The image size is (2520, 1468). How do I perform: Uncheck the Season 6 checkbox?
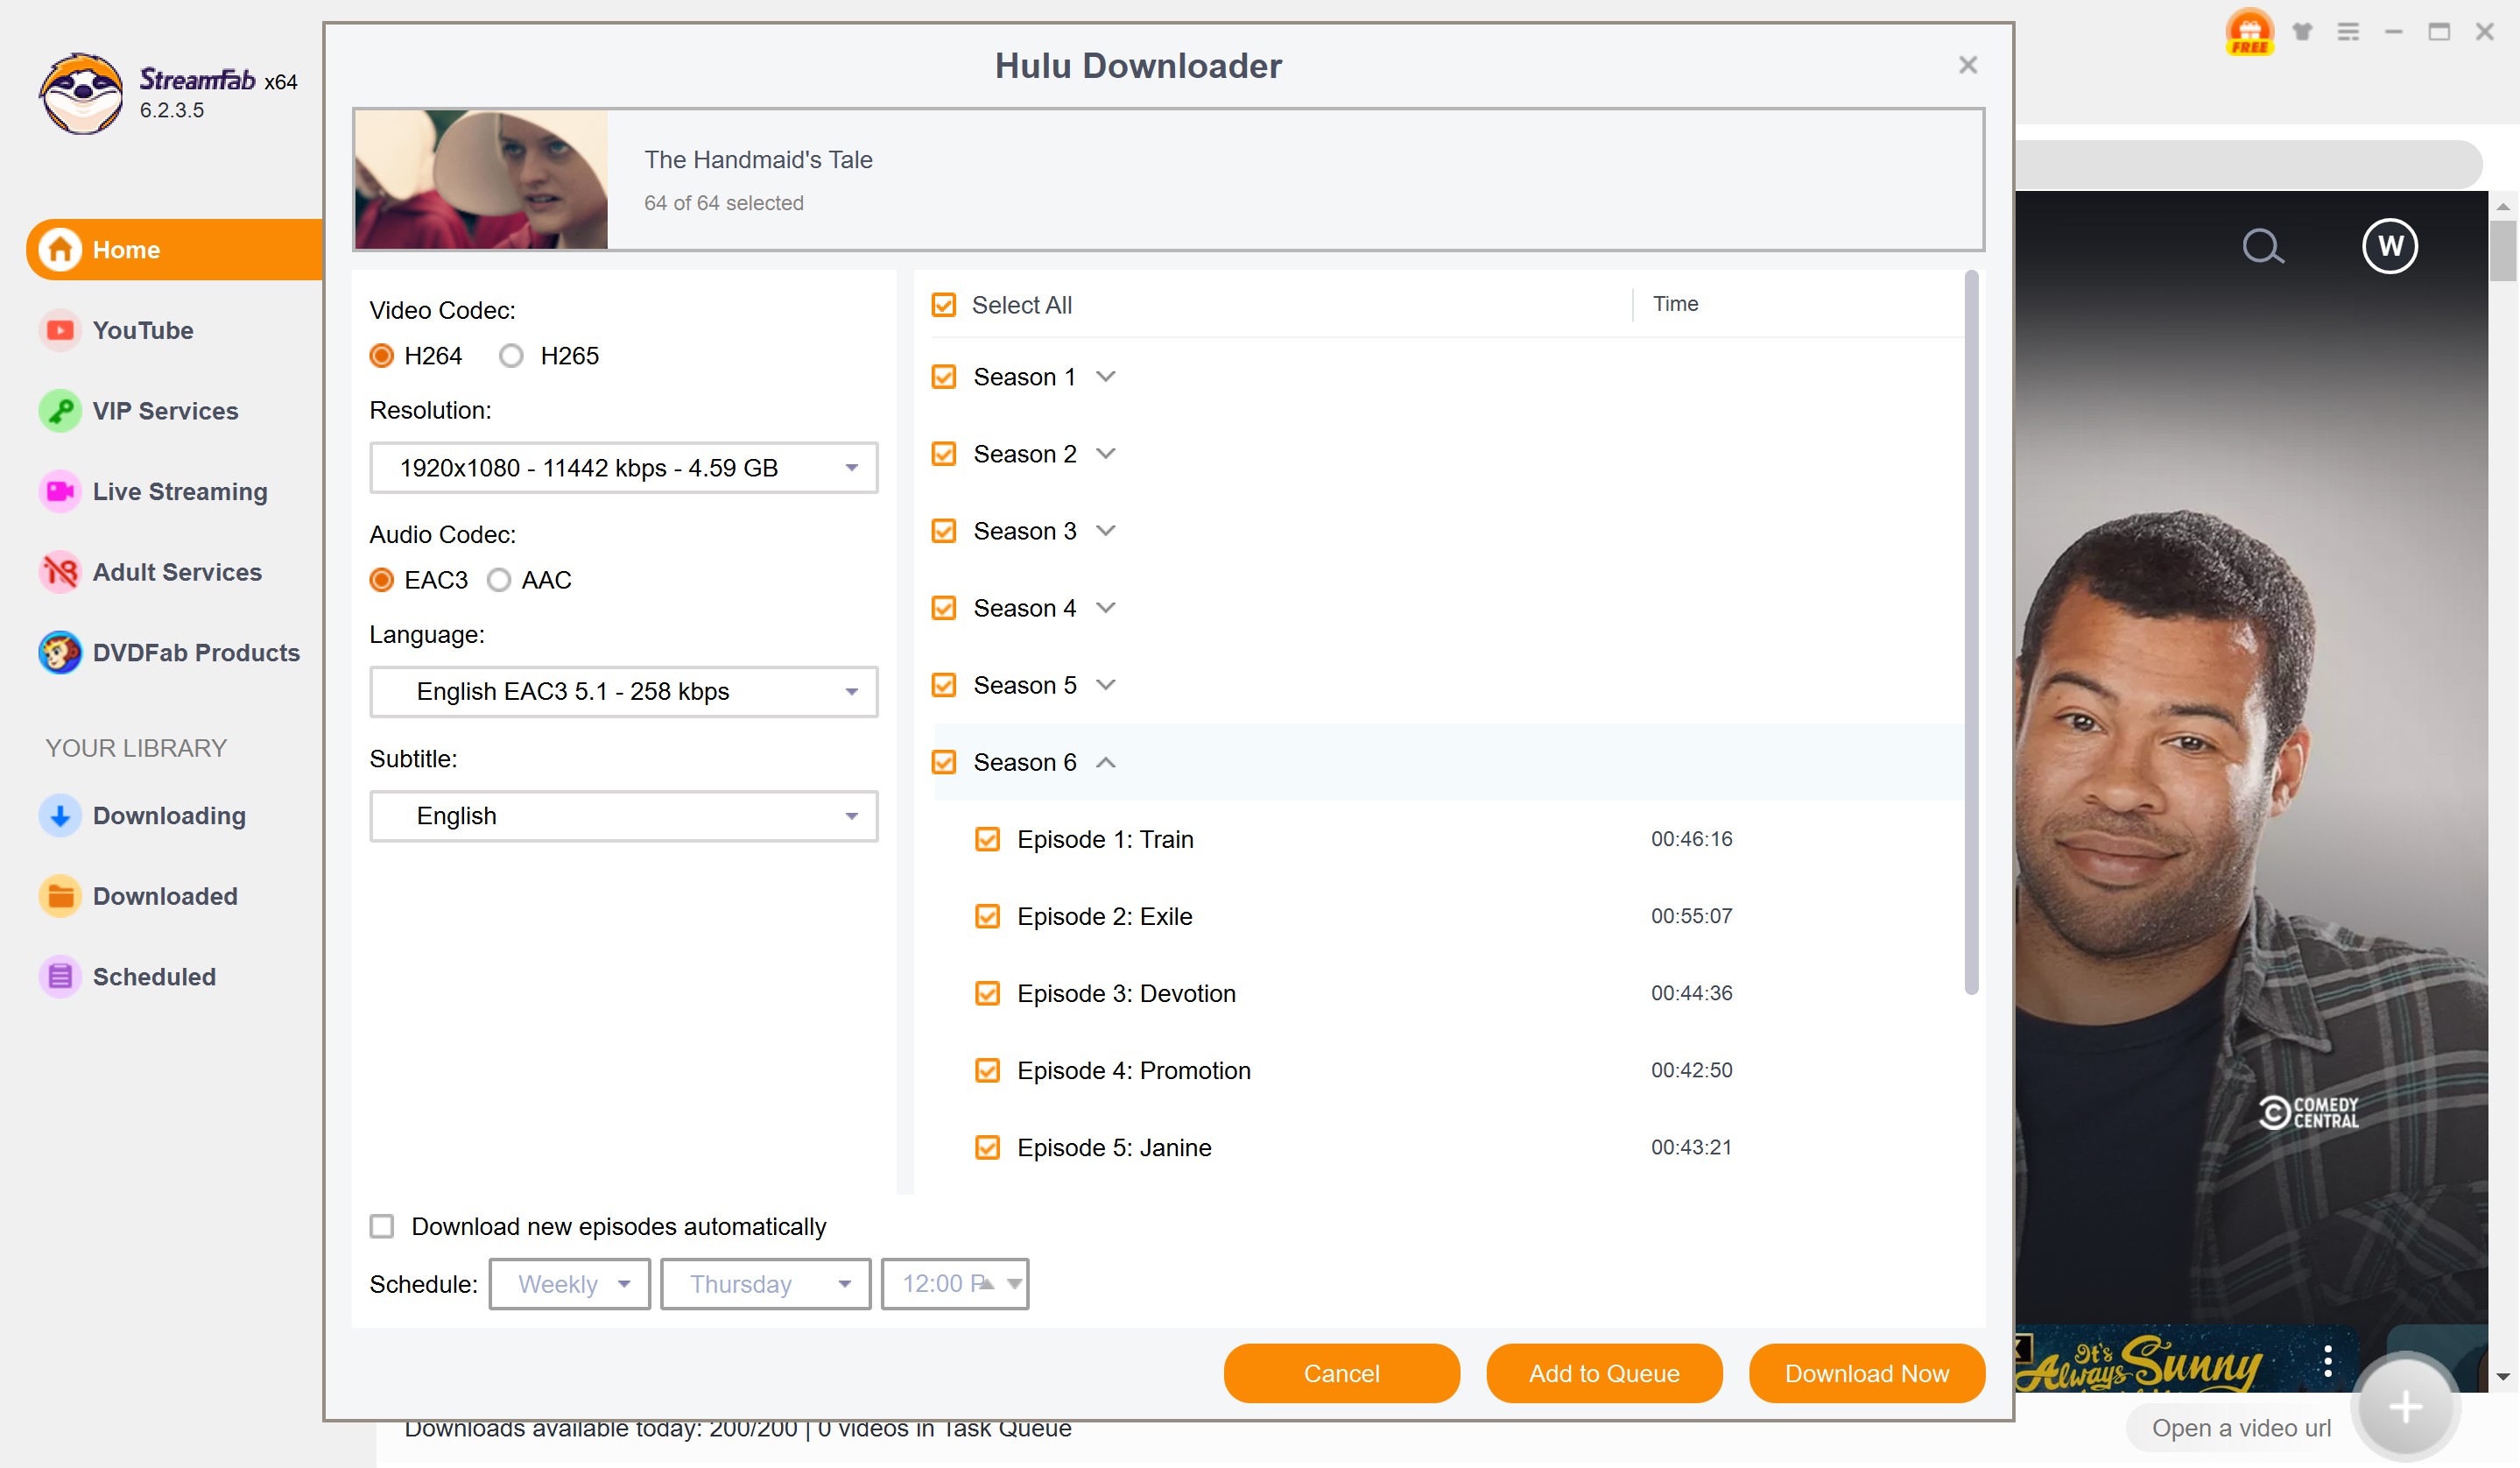pyautogui.click(x=943, y=762)
